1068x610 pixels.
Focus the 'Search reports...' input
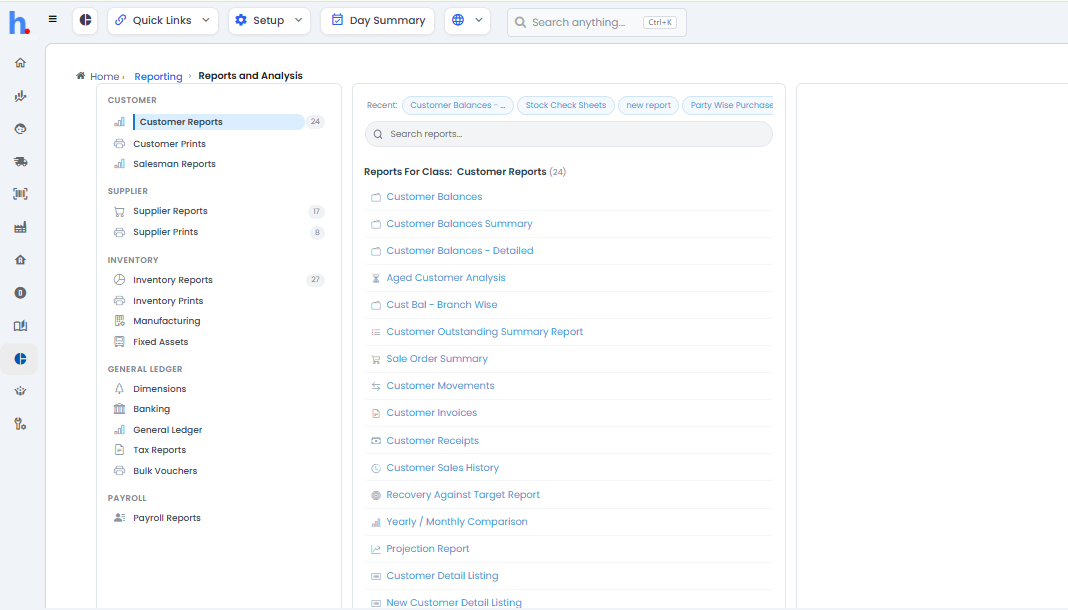point(569,134)
